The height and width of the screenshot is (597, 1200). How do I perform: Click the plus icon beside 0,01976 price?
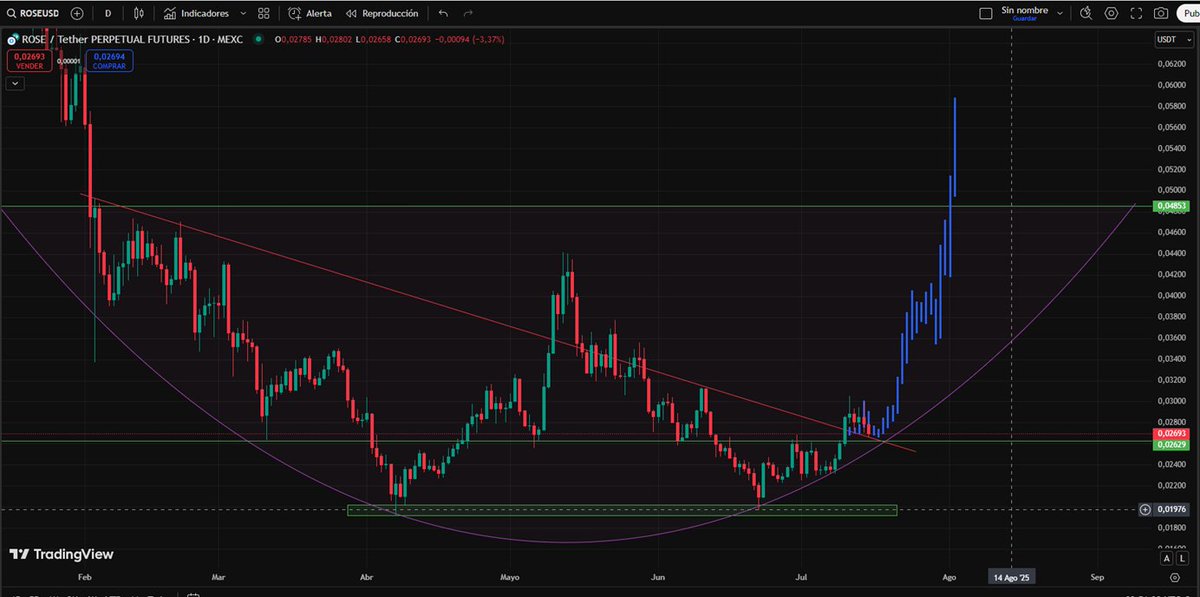(1145, 510)
